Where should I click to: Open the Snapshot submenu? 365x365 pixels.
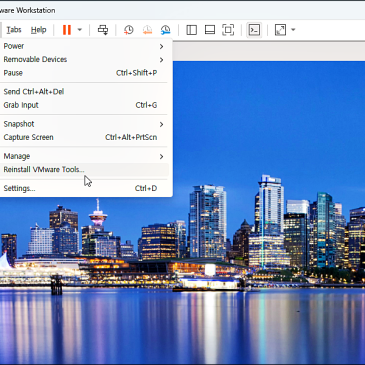coord(84,124)
